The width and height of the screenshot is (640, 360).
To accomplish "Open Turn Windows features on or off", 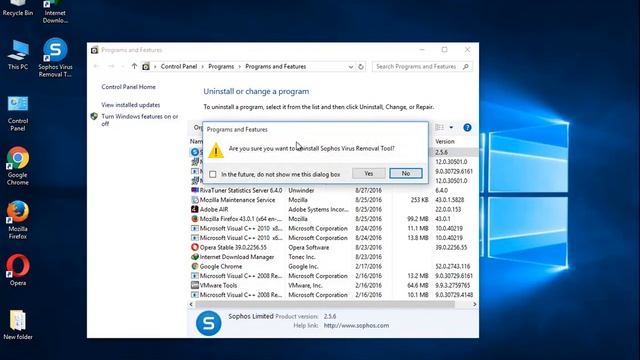I will [x=140, y=120].
